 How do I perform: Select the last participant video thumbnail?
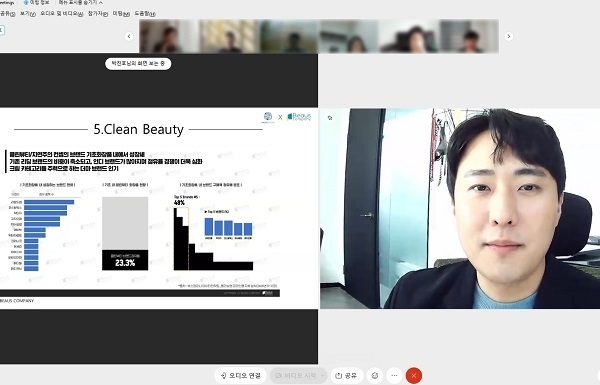[469, 36]
